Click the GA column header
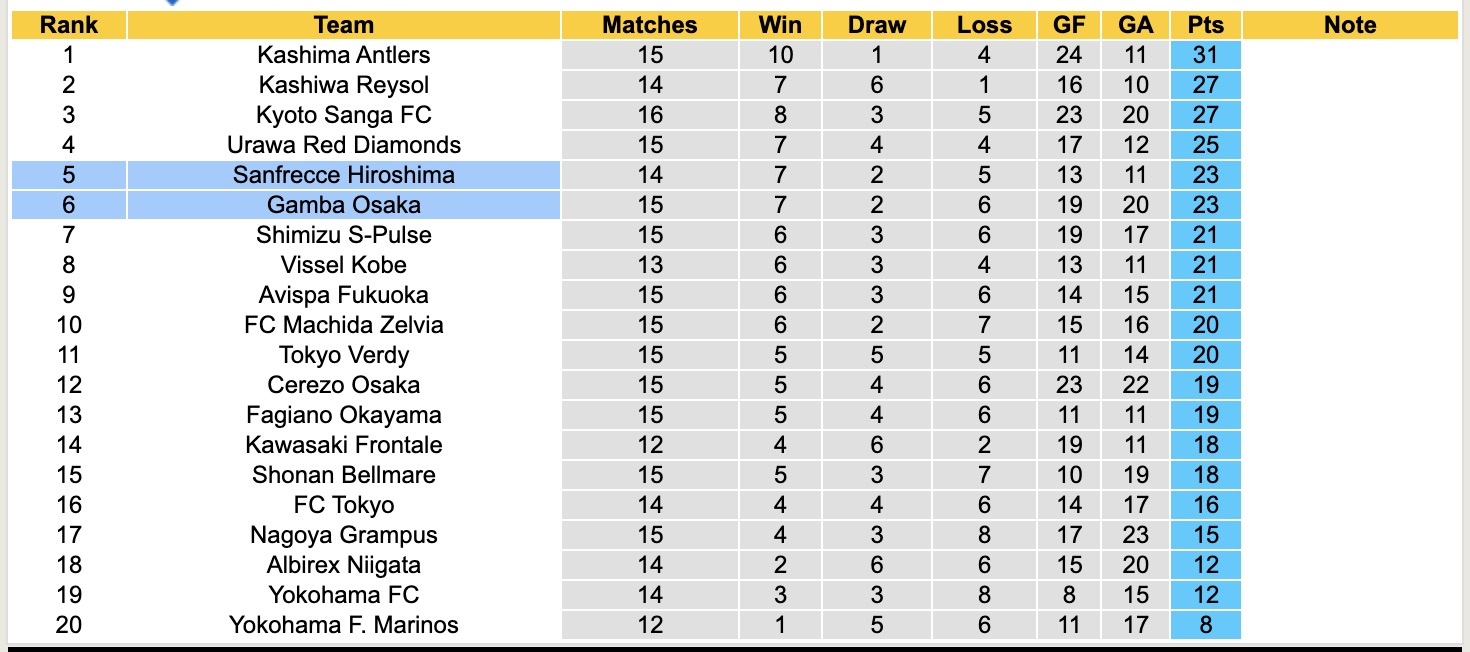Viewport: 1470px width, 652px height. tap(1135, 25)
